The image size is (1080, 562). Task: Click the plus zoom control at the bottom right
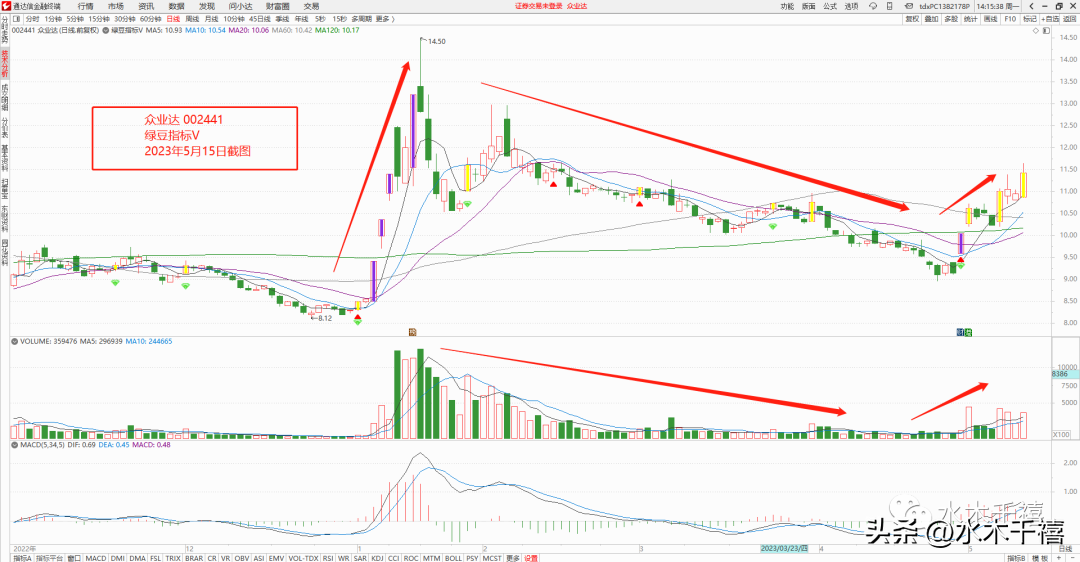[x=1059, y=558]
